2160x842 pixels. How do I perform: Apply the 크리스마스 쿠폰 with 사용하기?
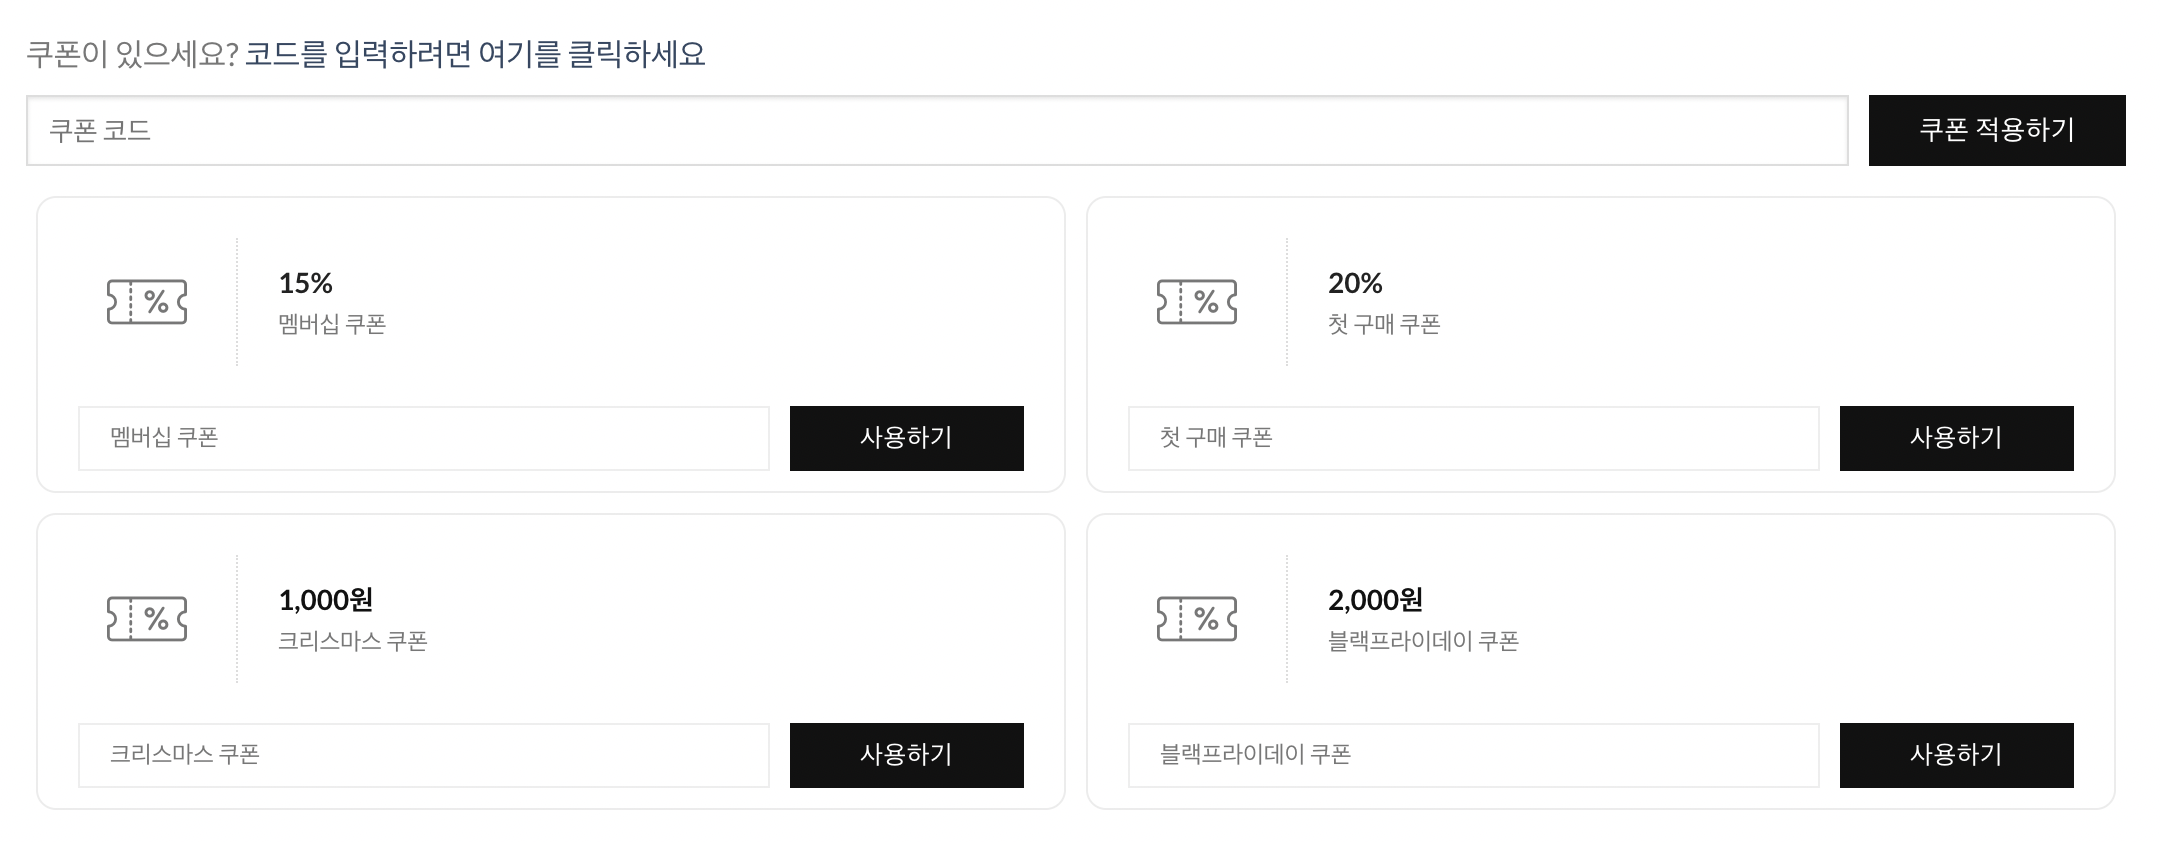[x=906, y=755]
